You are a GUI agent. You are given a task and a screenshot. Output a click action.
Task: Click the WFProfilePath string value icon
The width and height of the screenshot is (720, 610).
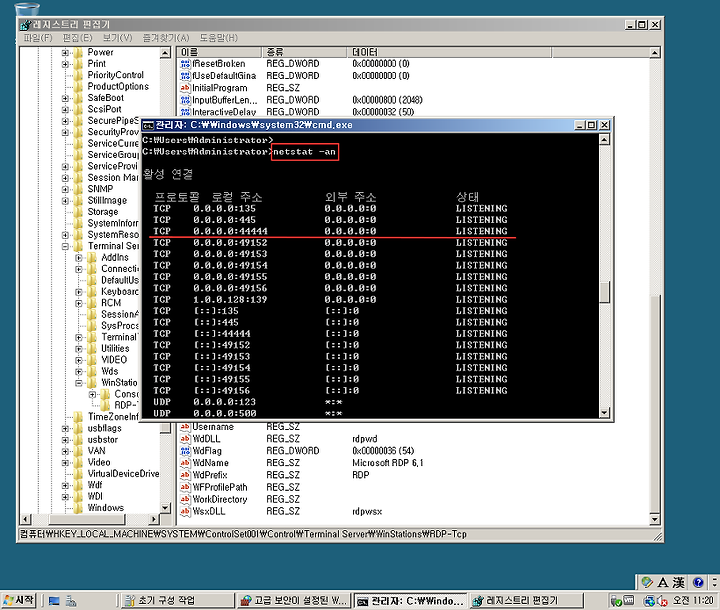[x=185, y=487]
